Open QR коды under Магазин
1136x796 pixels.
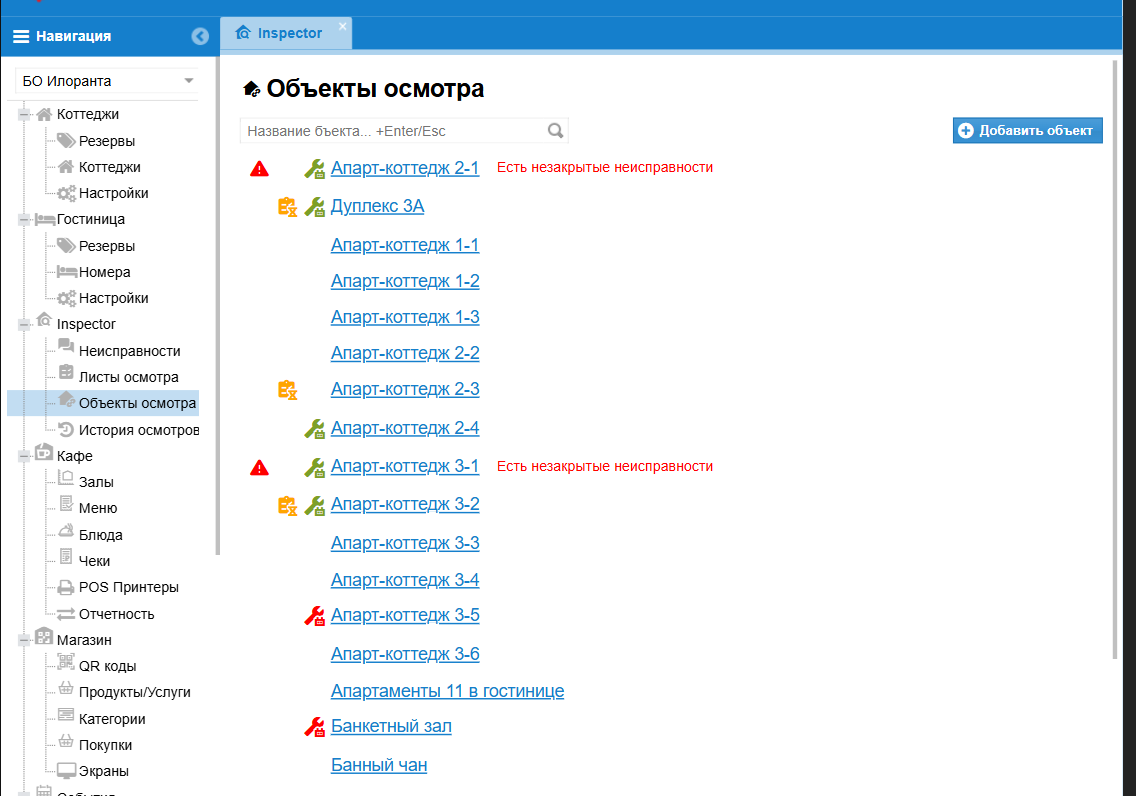[x=107, y=666]
